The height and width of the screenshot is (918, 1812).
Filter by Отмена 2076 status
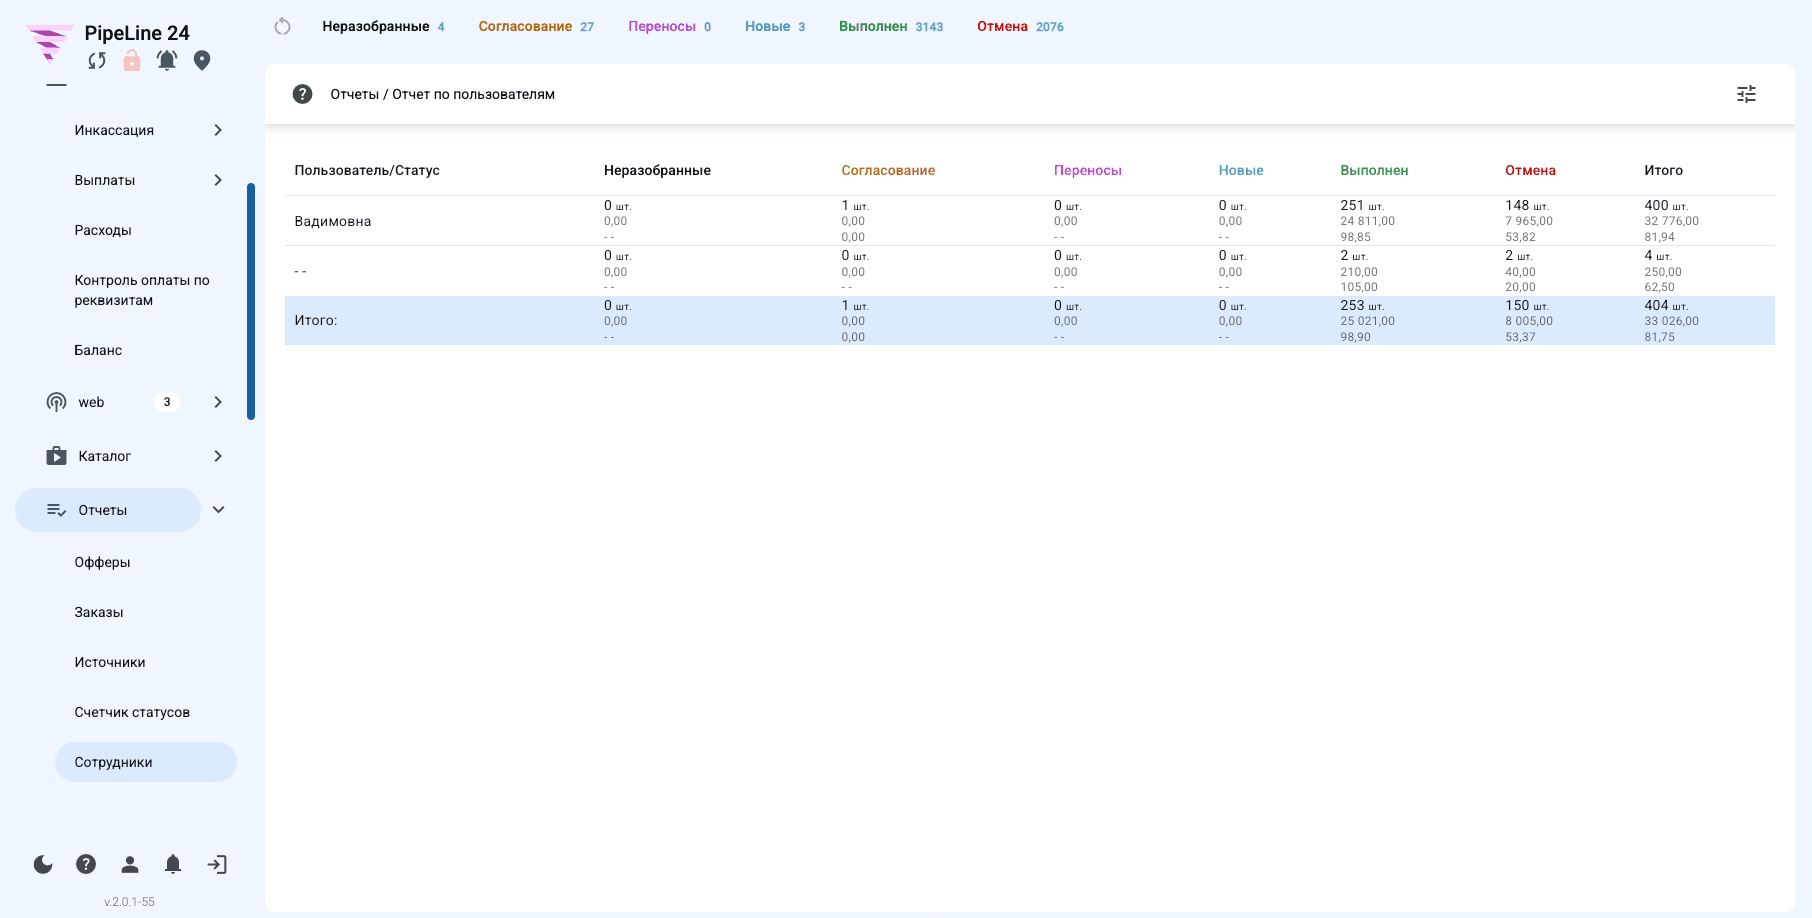[x=1020, y=27]
